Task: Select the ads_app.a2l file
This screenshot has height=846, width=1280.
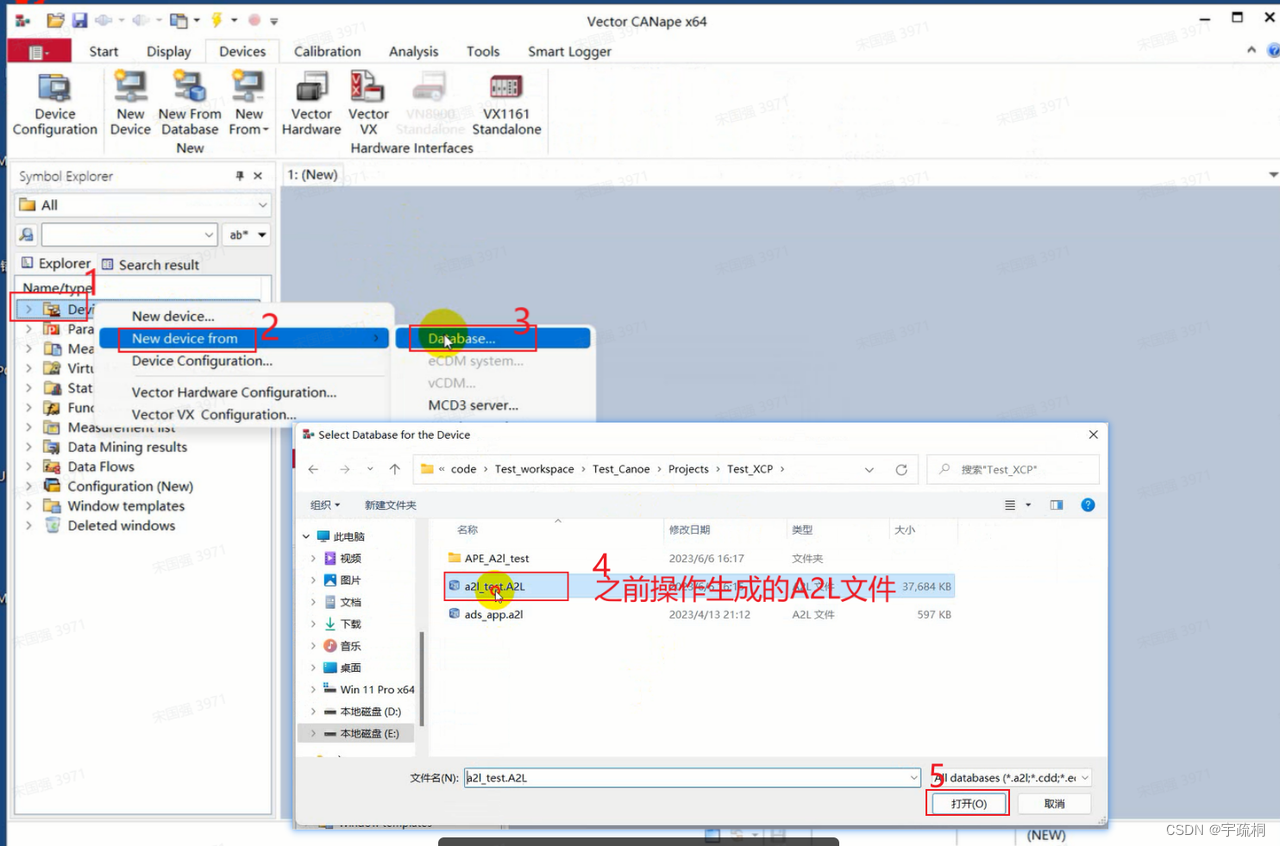Action: click(x=493, y=614)
